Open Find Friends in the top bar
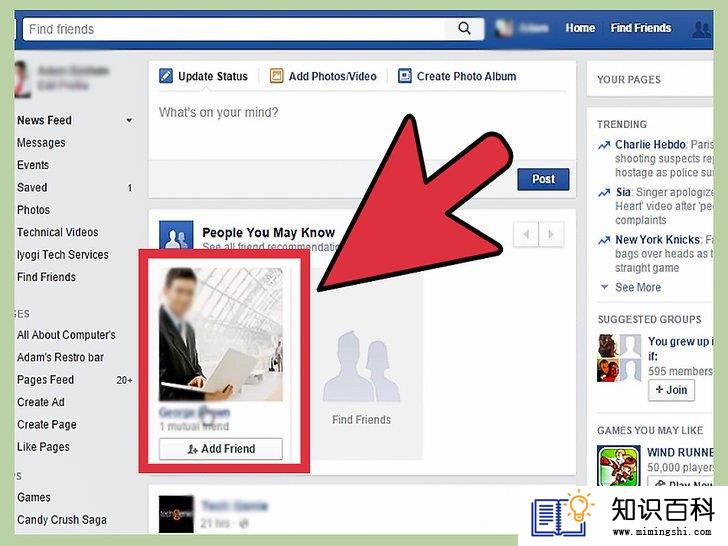The image size is (728, 546). click(x=641, y=28)
